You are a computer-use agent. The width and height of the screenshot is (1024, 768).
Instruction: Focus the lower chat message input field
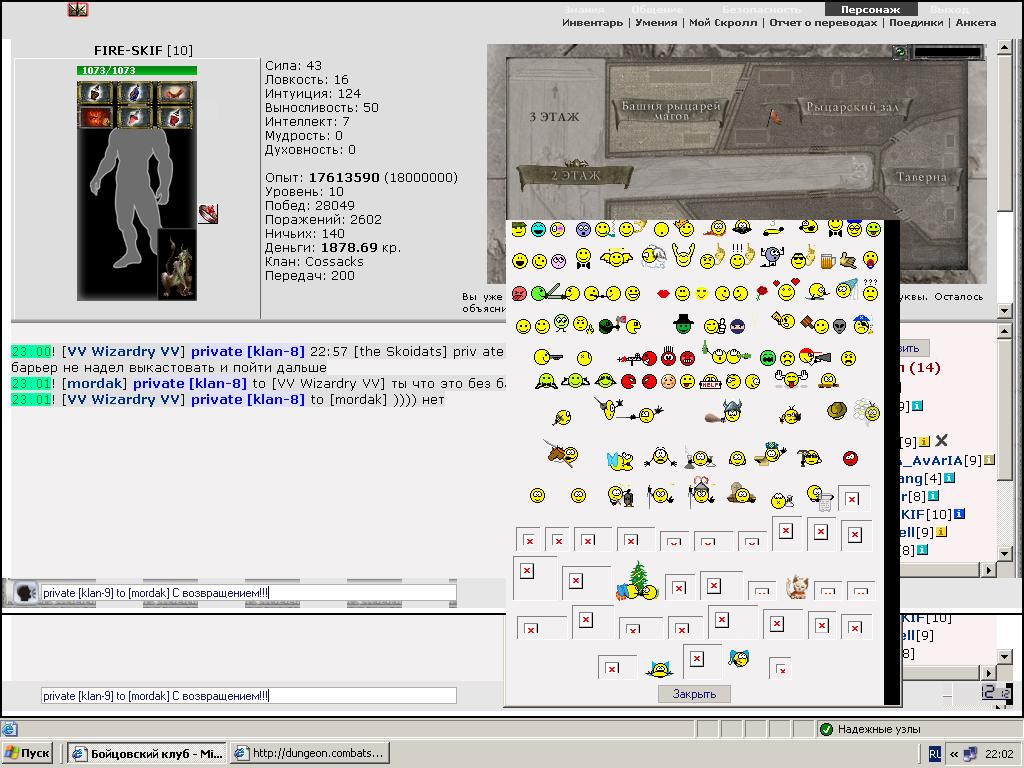click(x=249, y=696)
